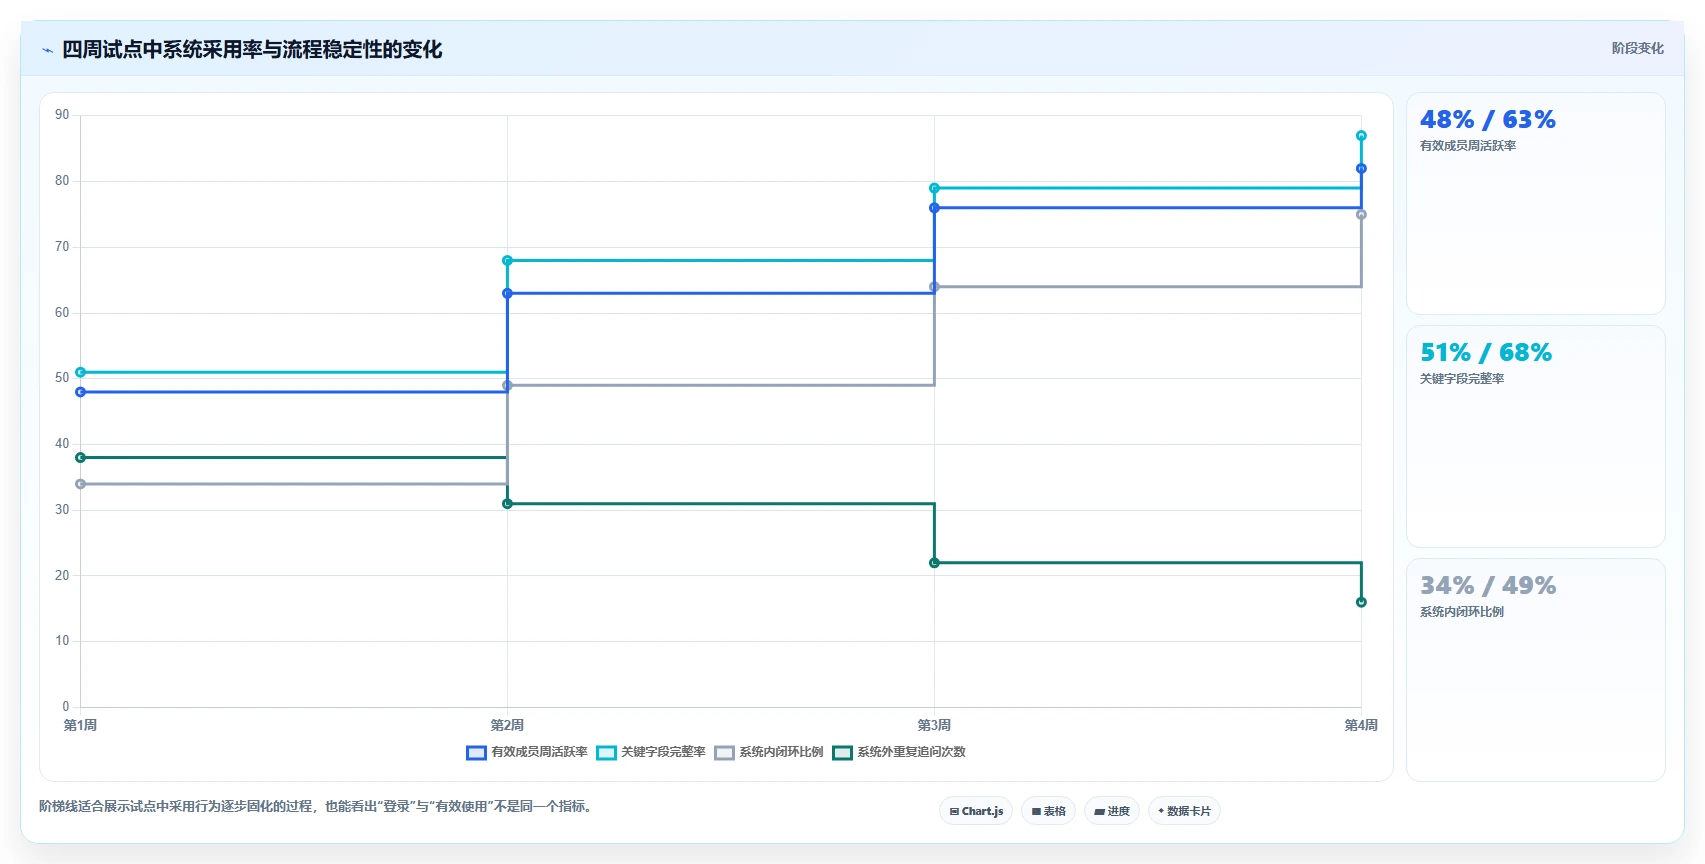Select the 表格 chip
This screenshot has width=1705, height=864.
pyautogui.click(x=1048, y=811)
